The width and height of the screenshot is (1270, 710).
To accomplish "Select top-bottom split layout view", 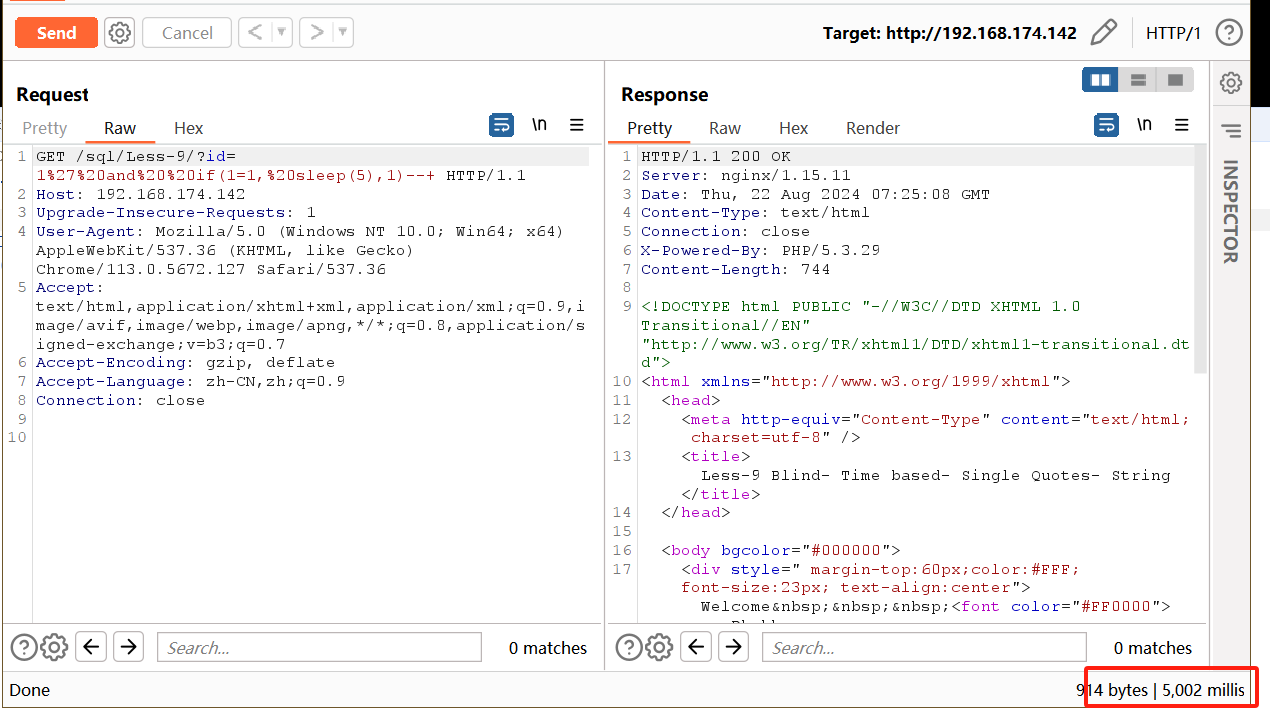I will [x=1137, y=80].
